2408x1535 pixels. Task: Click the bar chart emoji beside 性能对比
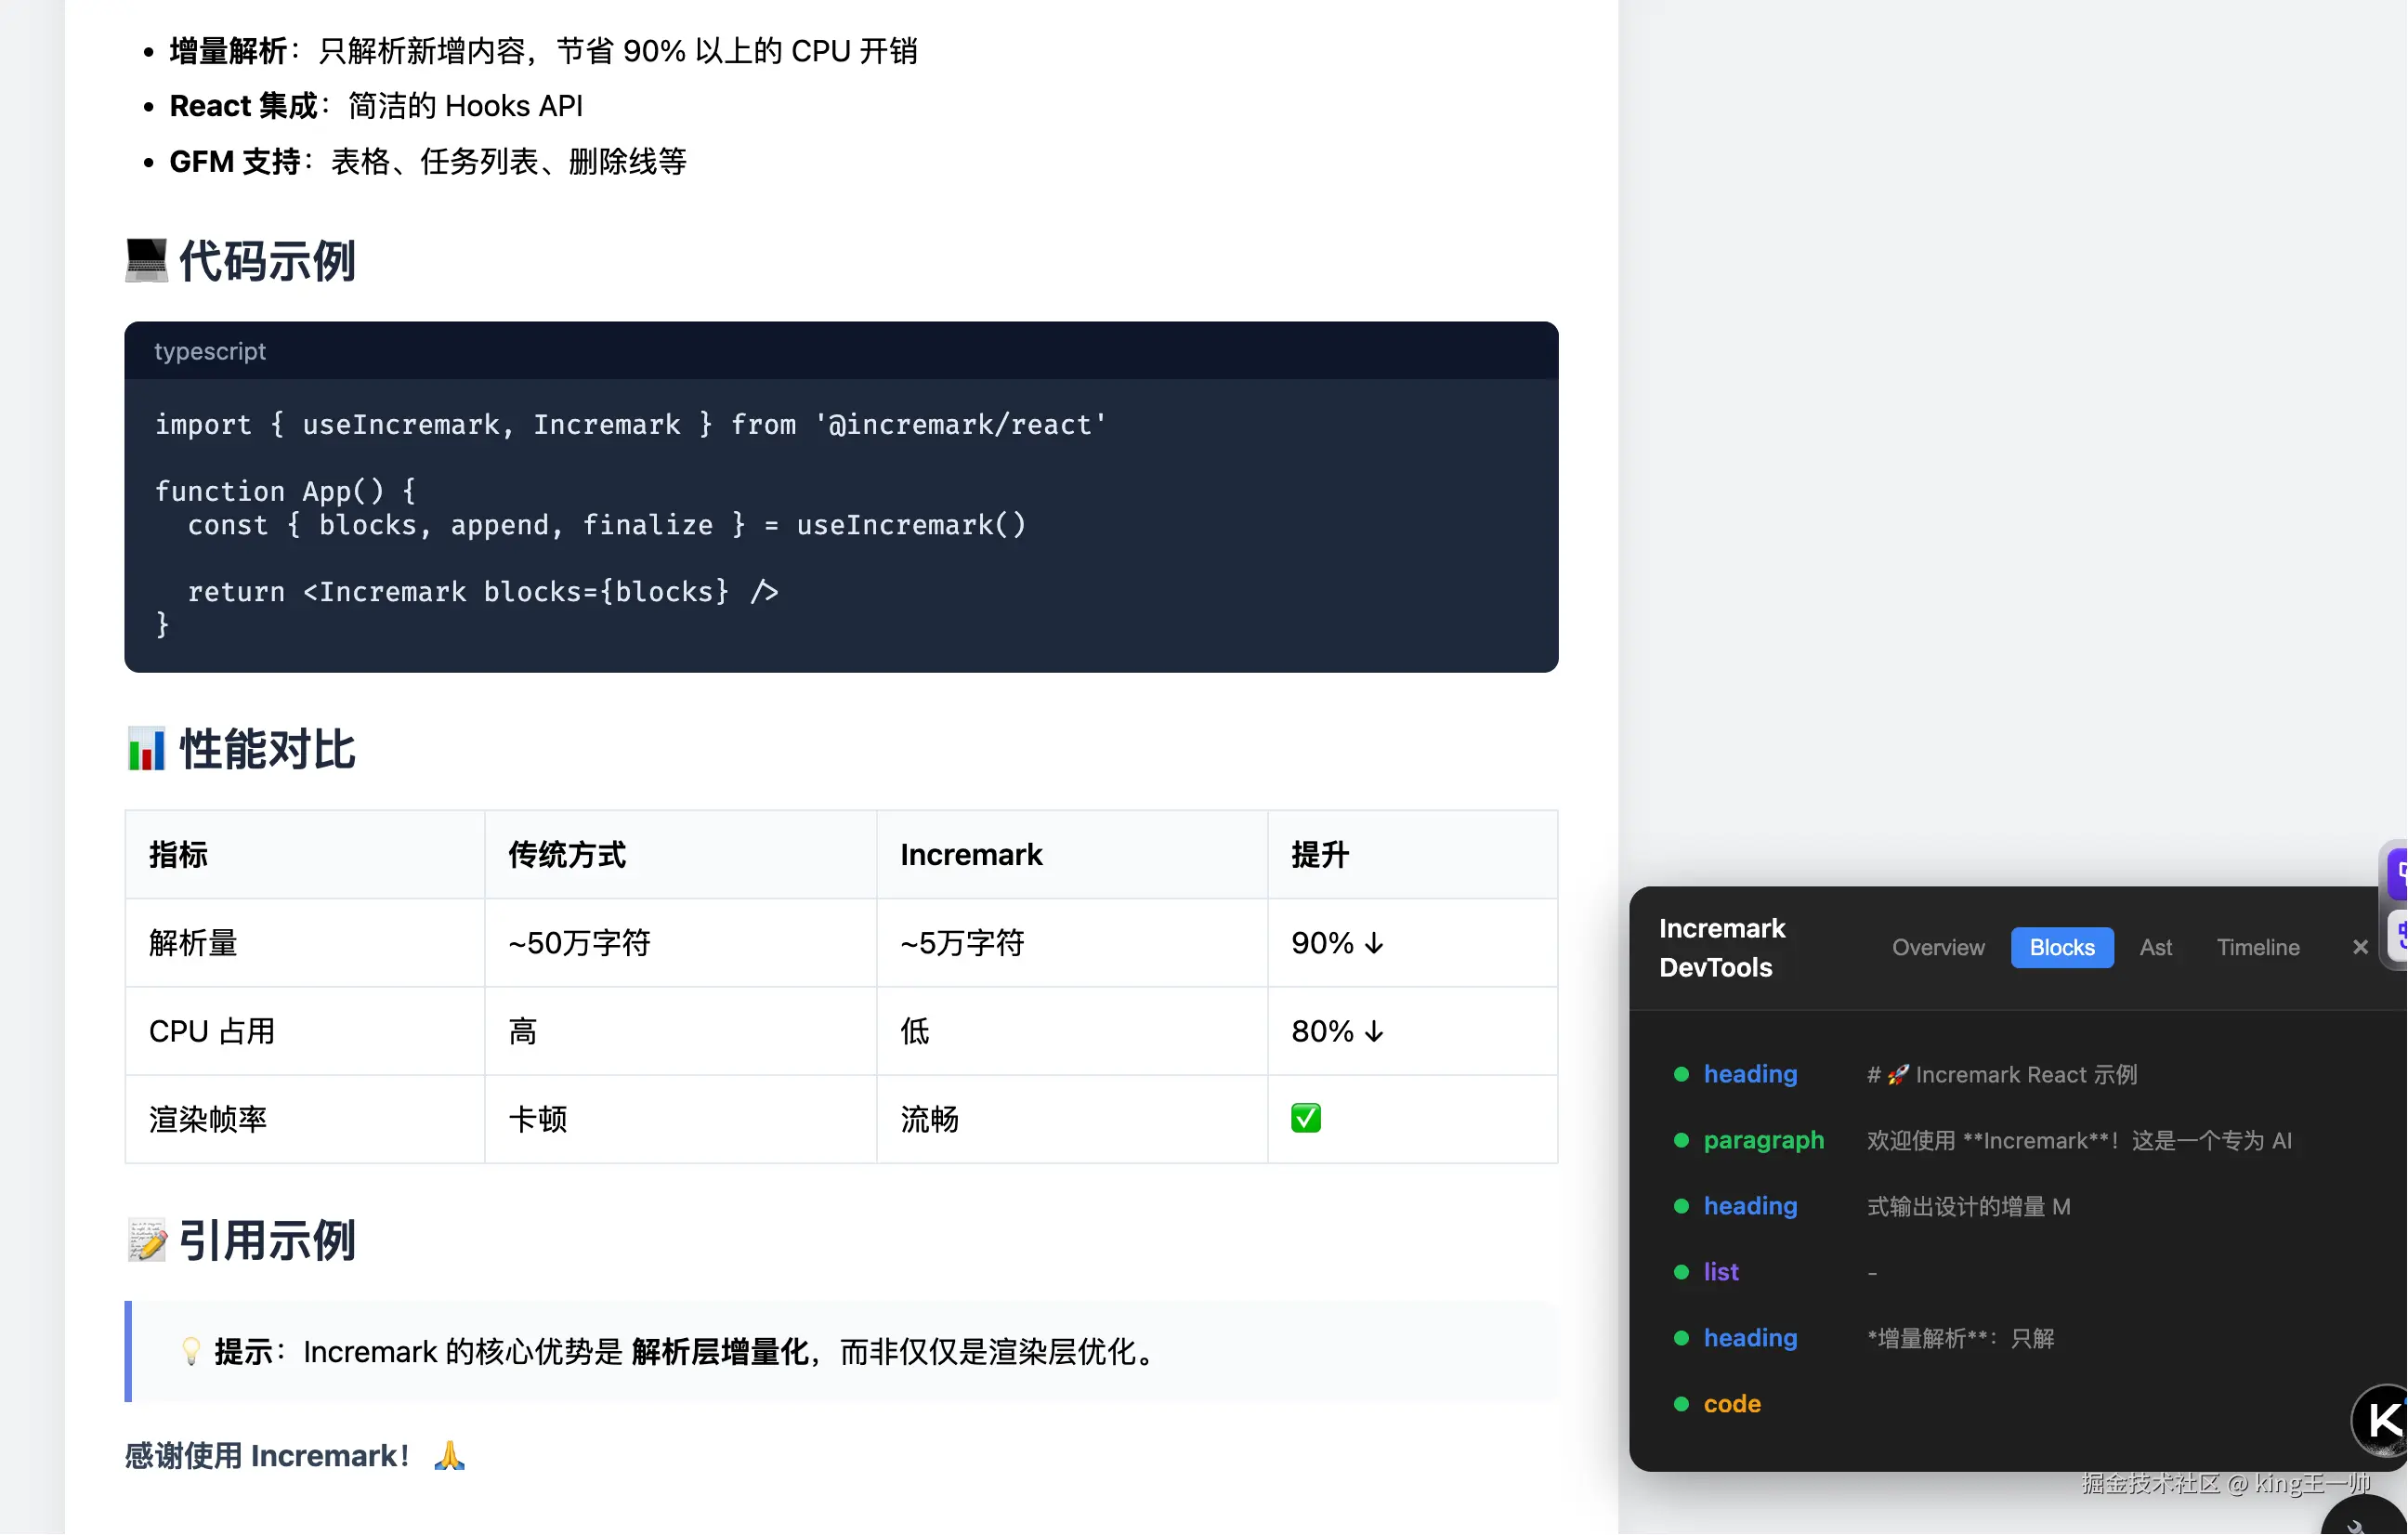146,750
